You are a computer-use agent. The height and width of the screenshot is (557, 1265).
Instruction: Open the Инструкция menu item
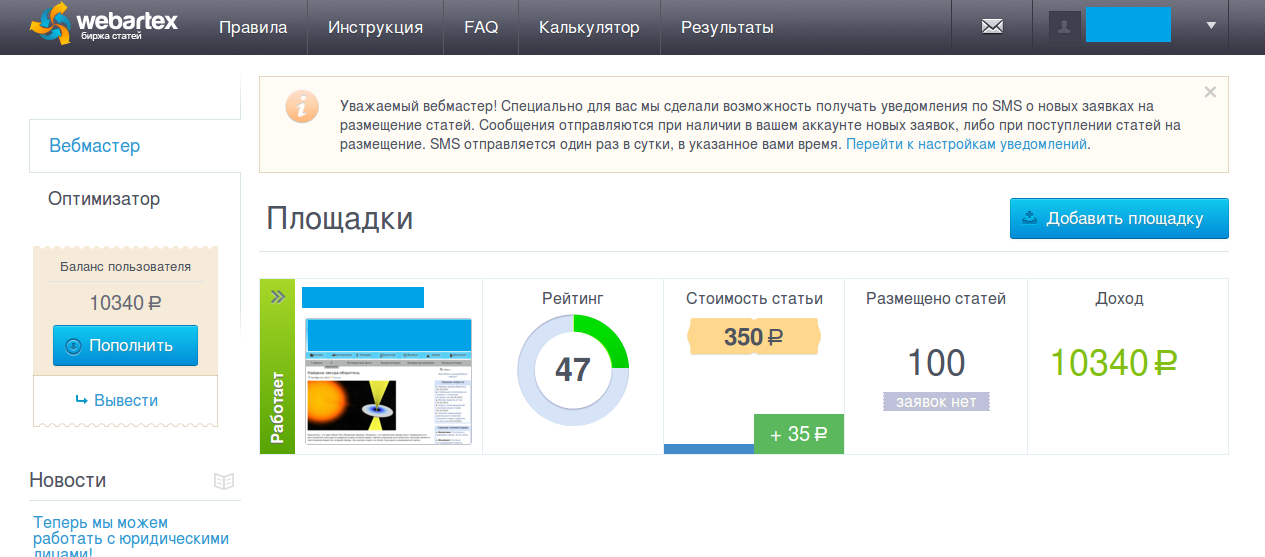click(375, 27)
